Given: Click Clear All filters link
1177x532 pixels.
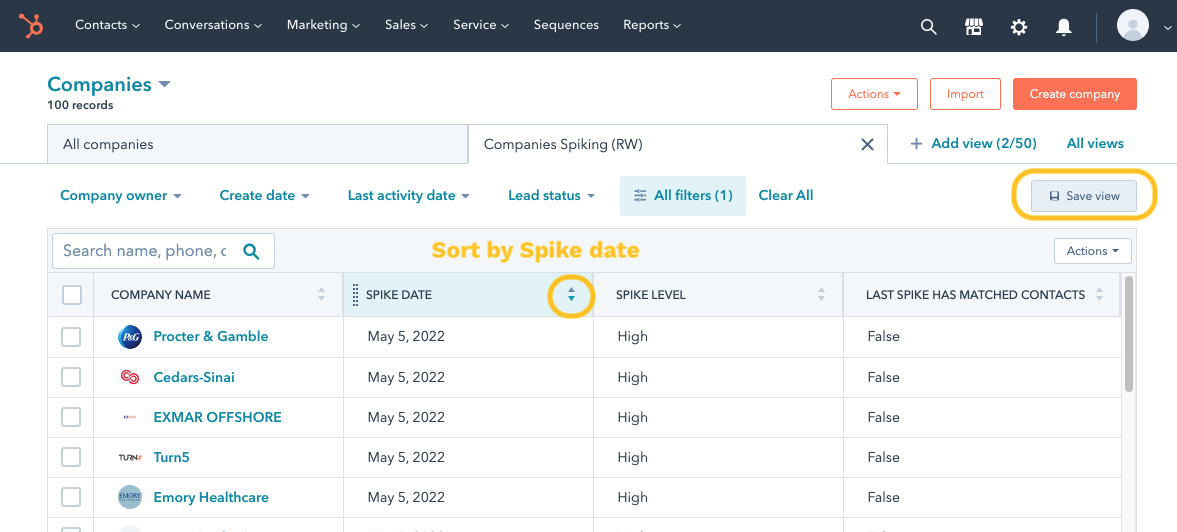Looking at the screenshot, I should point(786,196).
